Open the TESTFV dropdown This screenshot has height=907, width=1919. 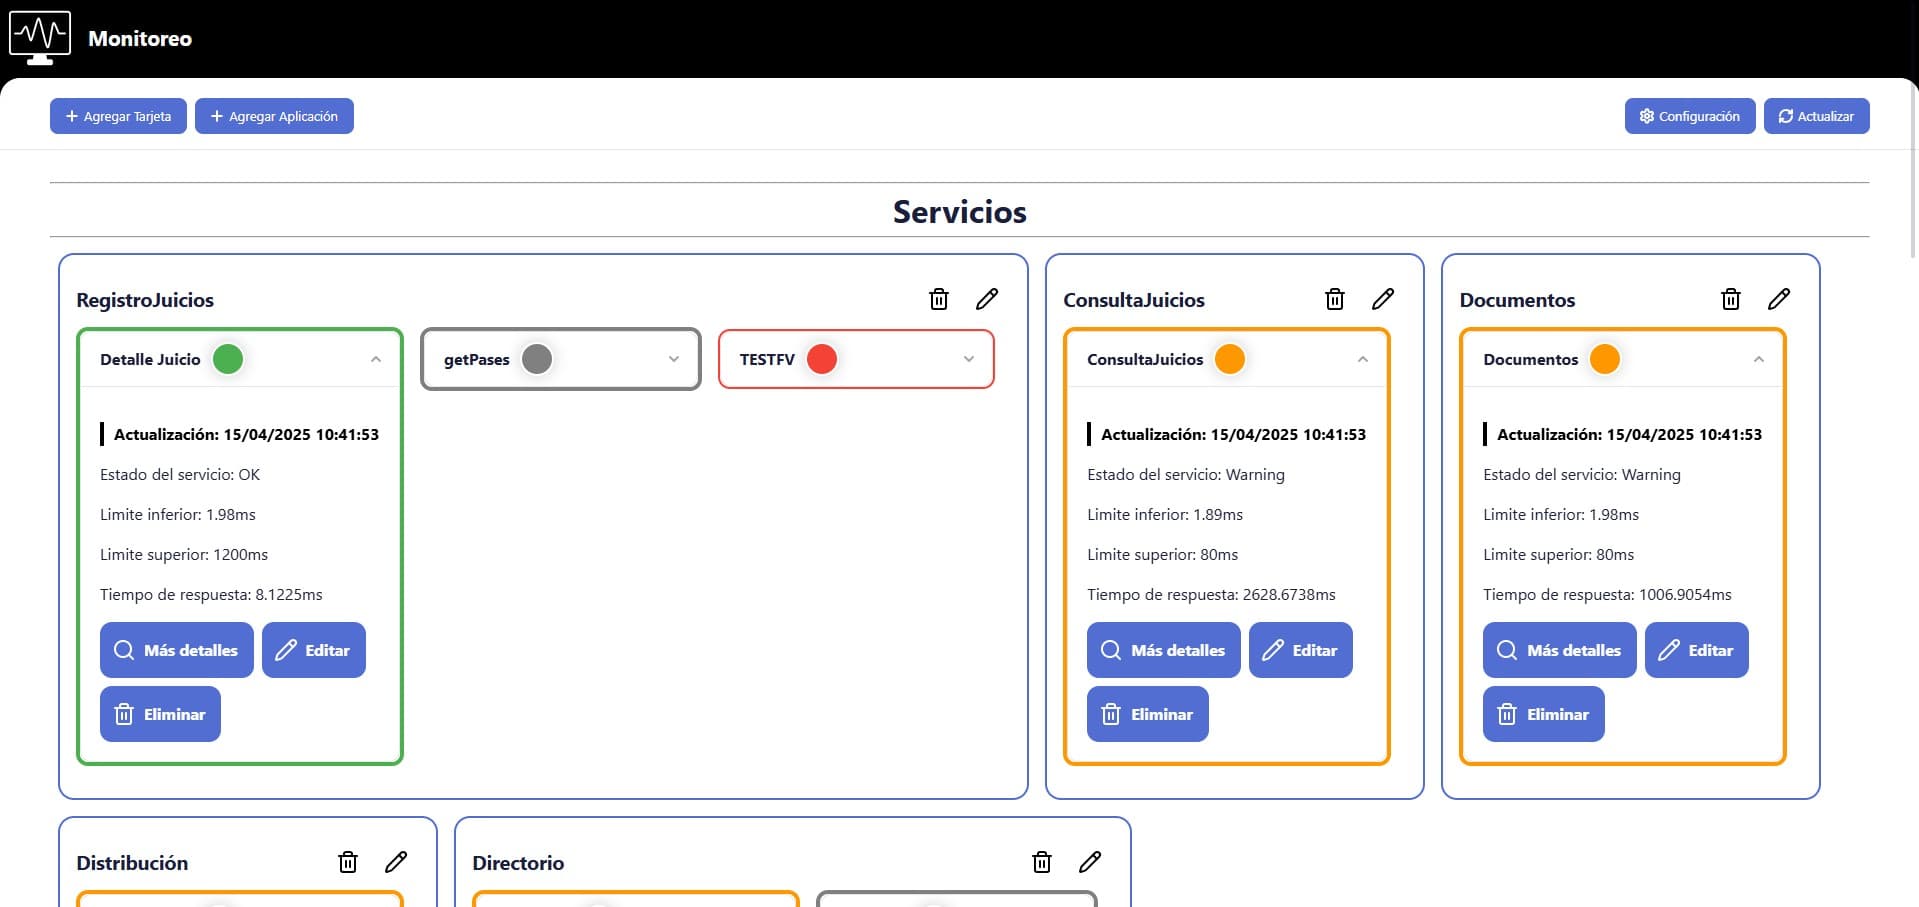[967, 359]
